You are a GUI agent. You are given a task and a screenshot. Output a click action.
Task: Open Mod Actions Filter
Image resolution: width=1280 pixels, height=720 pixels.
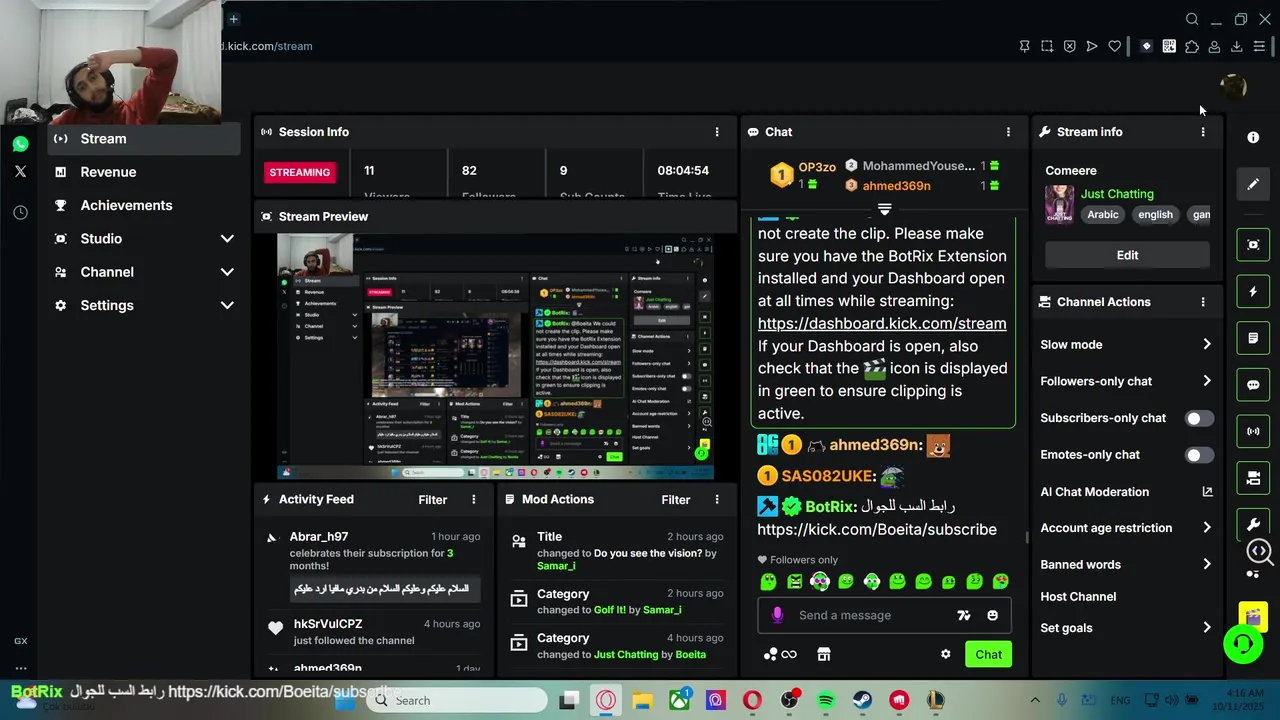(675, 500)
